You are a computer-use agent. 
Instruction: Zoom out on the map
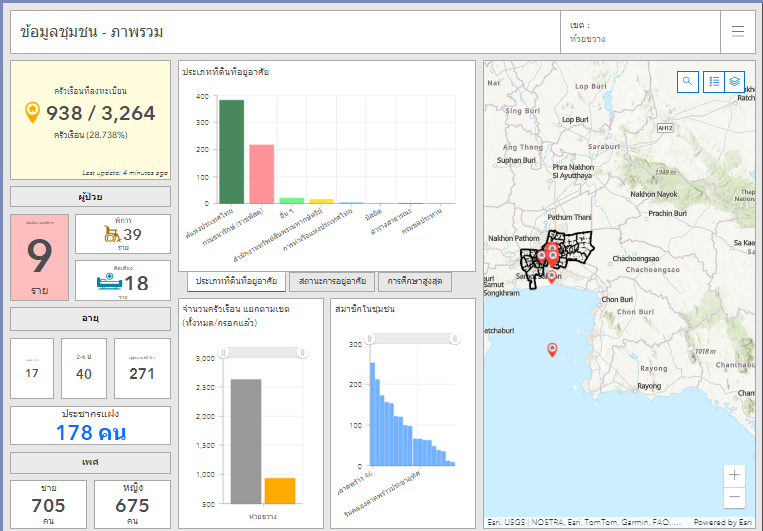(x=735, y=497)
